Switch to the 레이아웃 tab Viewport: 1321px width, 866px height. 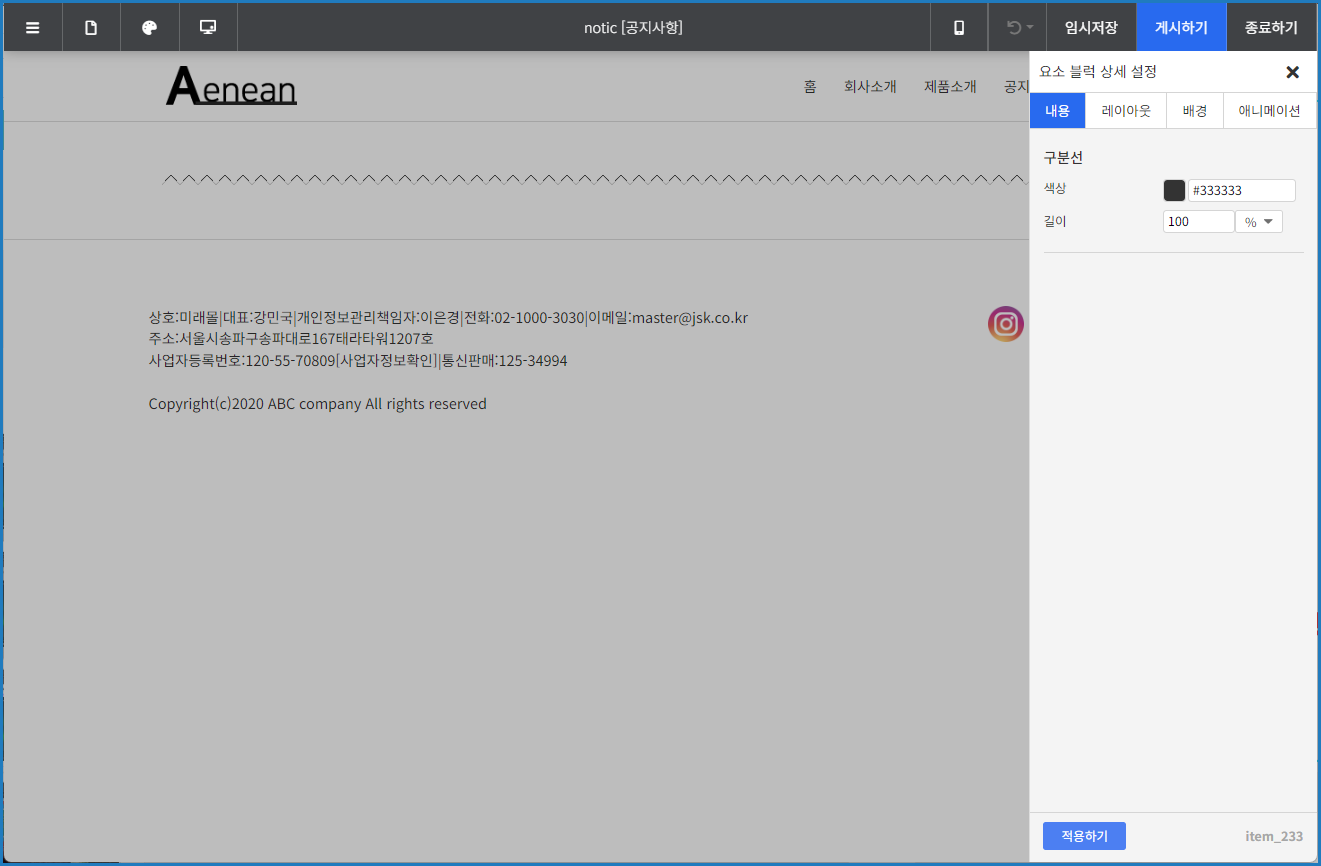click(1126, 111)
